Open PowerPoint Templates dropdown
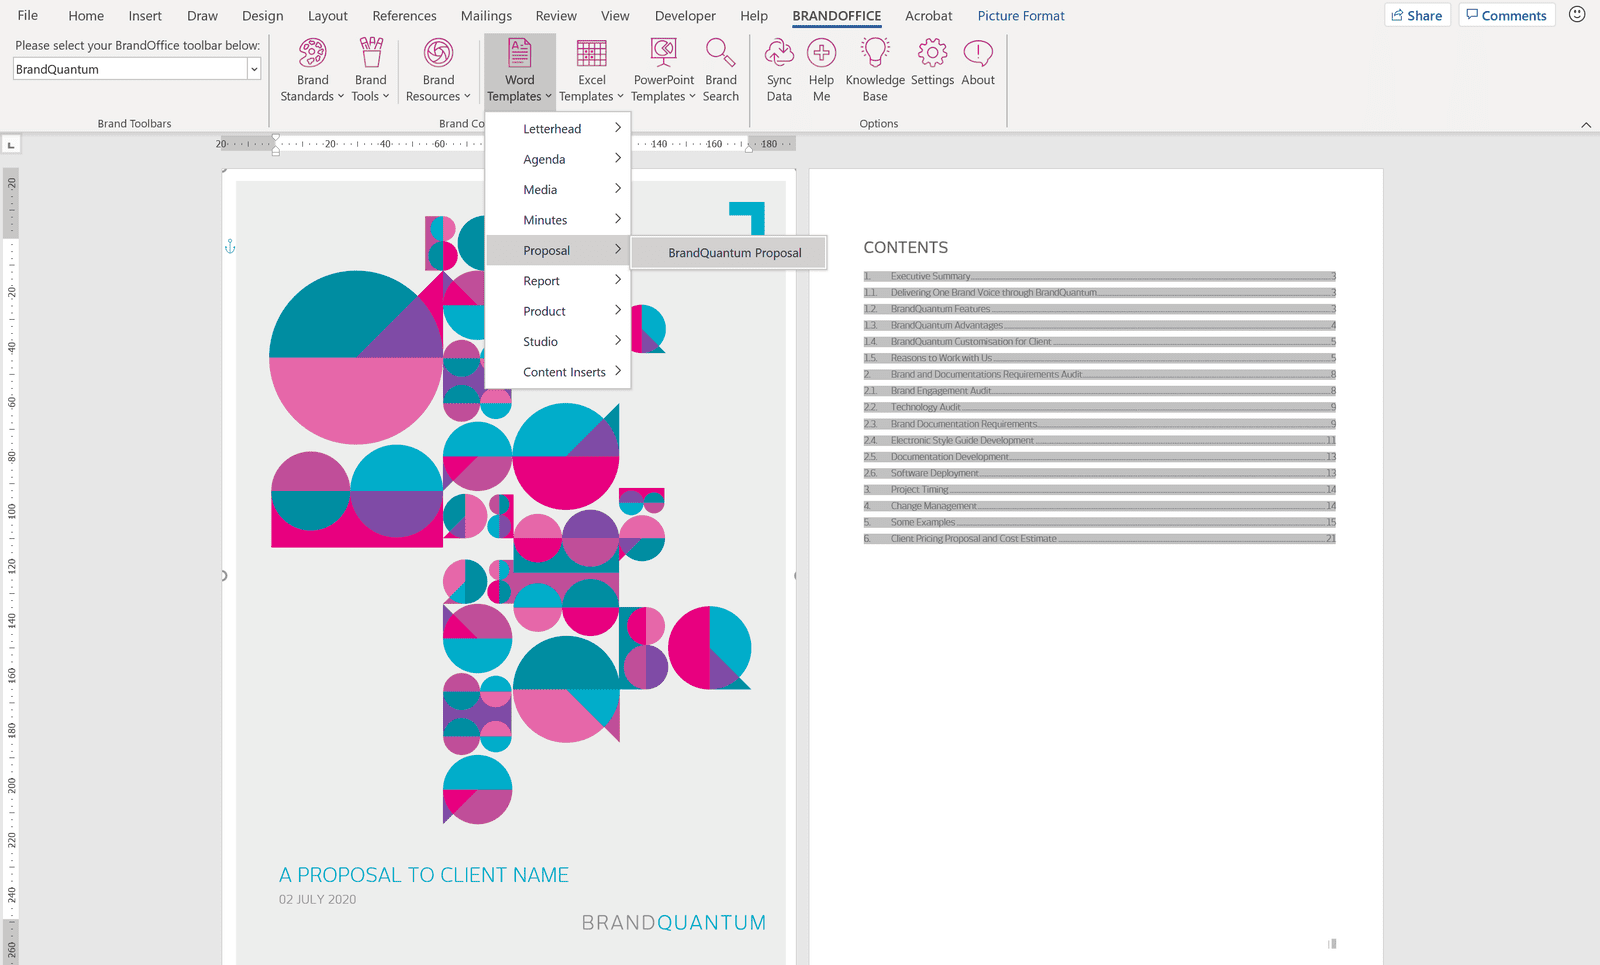The width and height of the screenshot is (1600, 965). (663, 70)
